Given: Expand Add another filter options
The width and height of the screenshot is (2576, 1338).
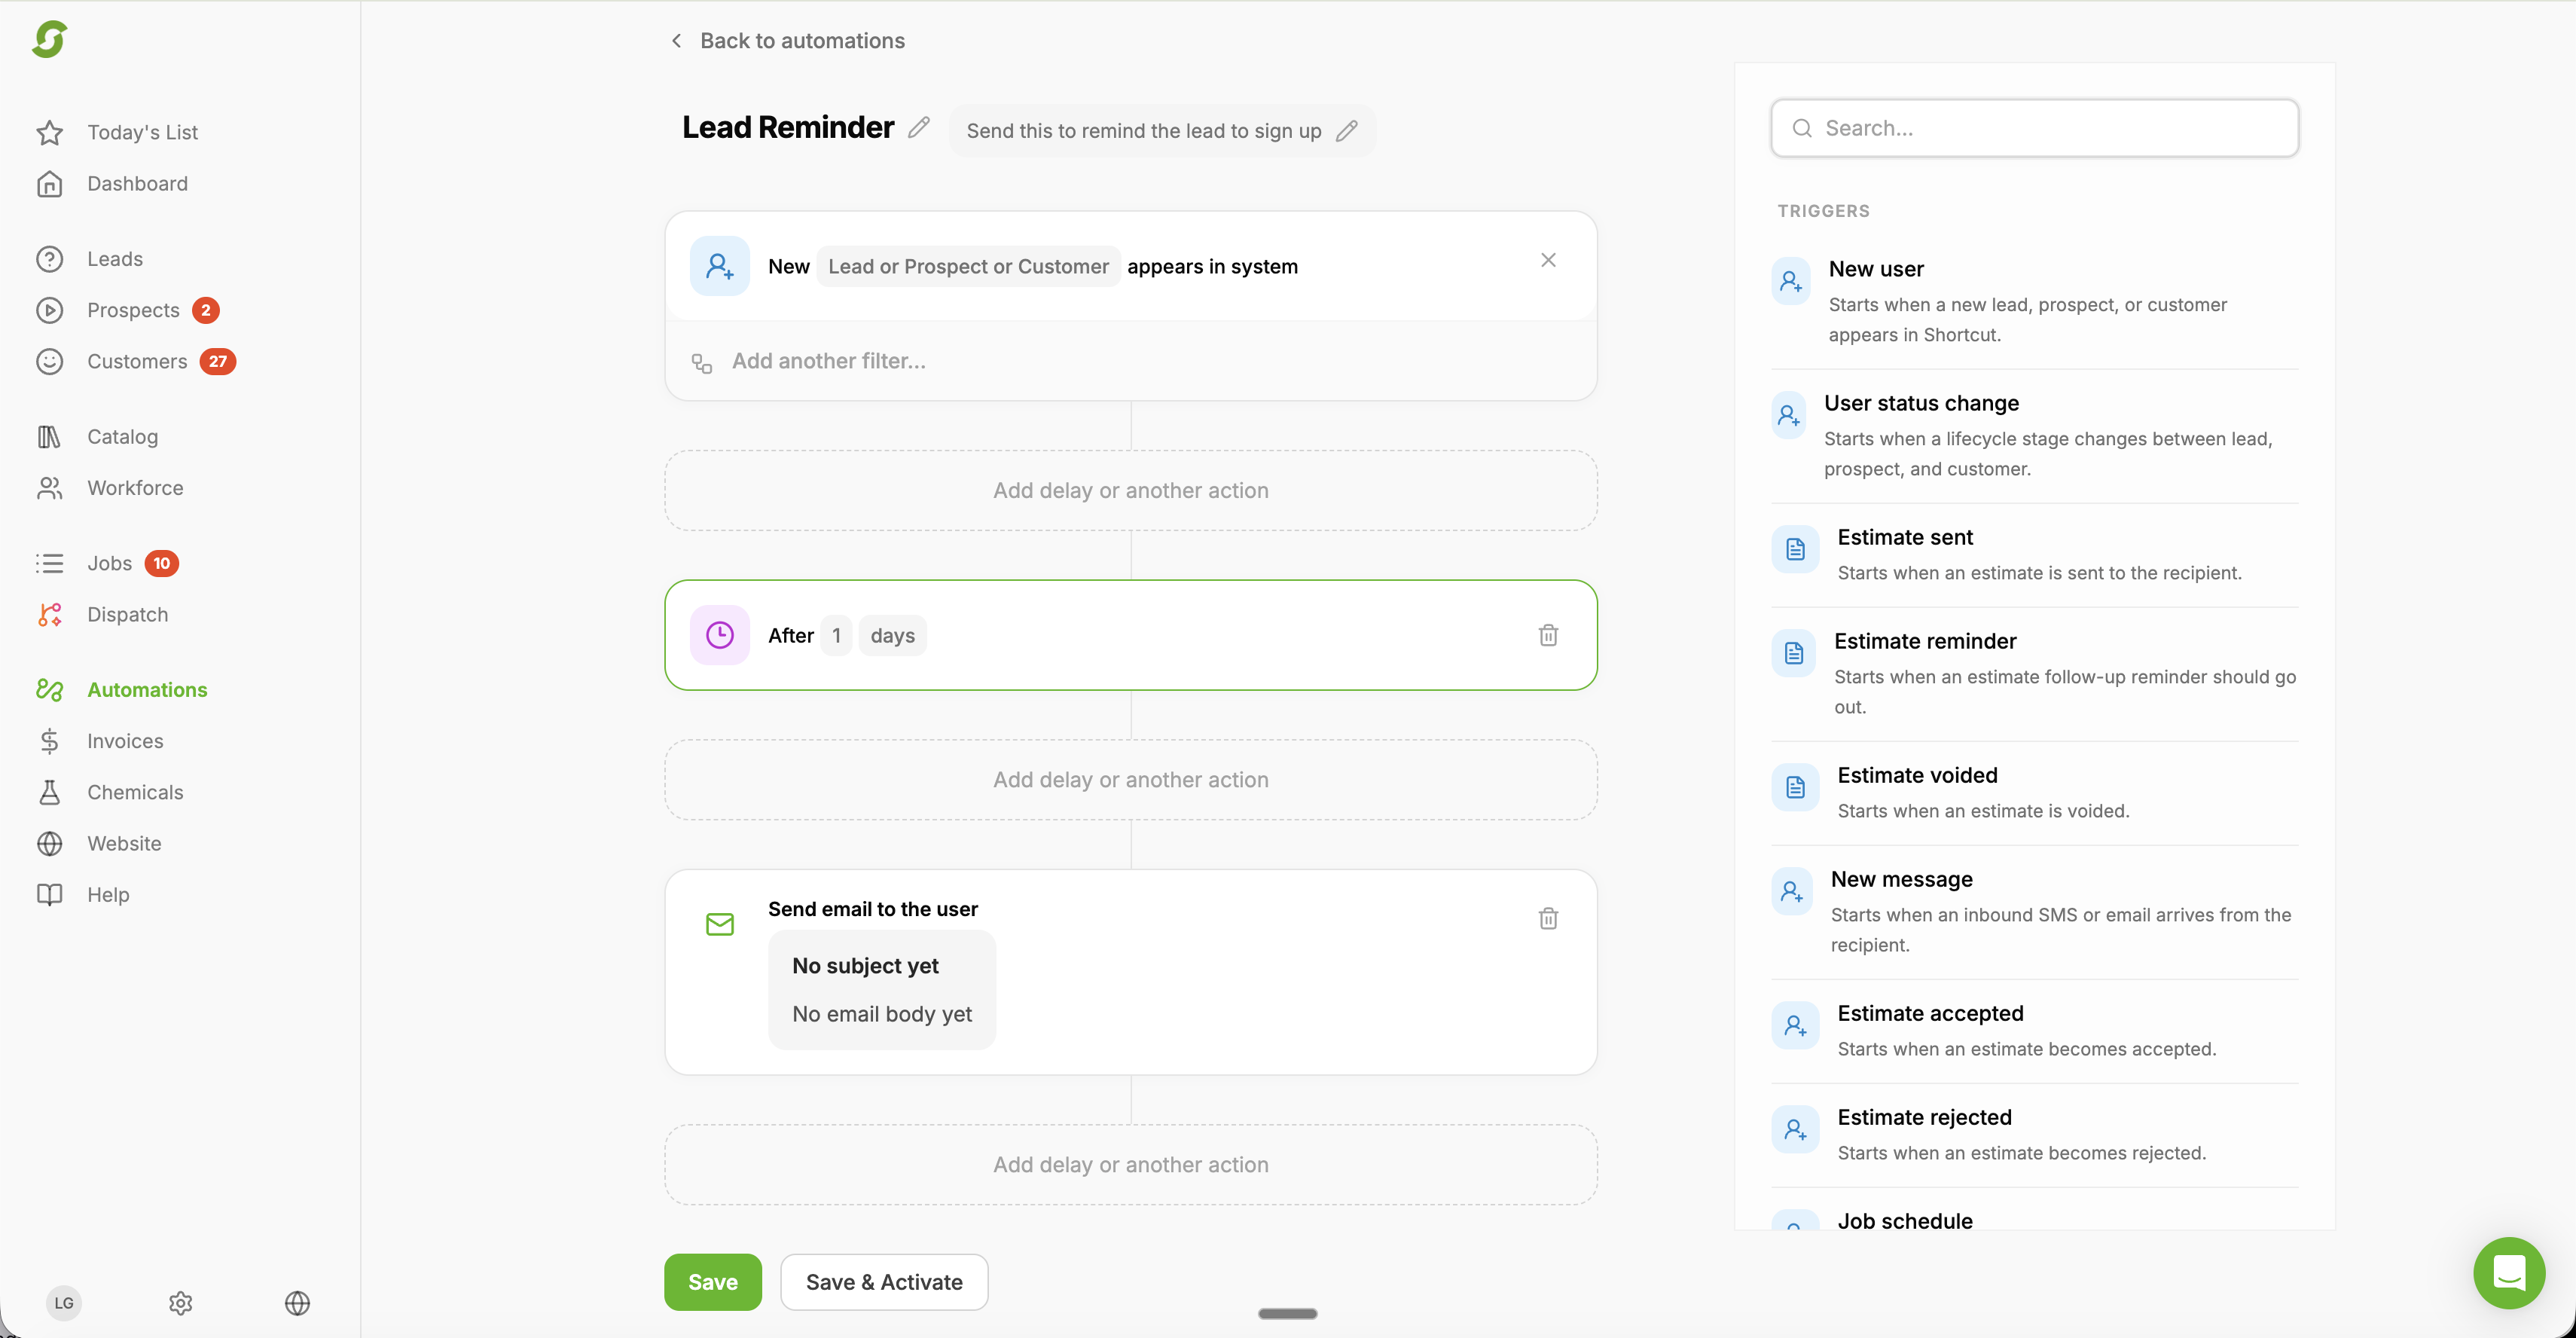Looking at the screenshot, I should point(828,360).
